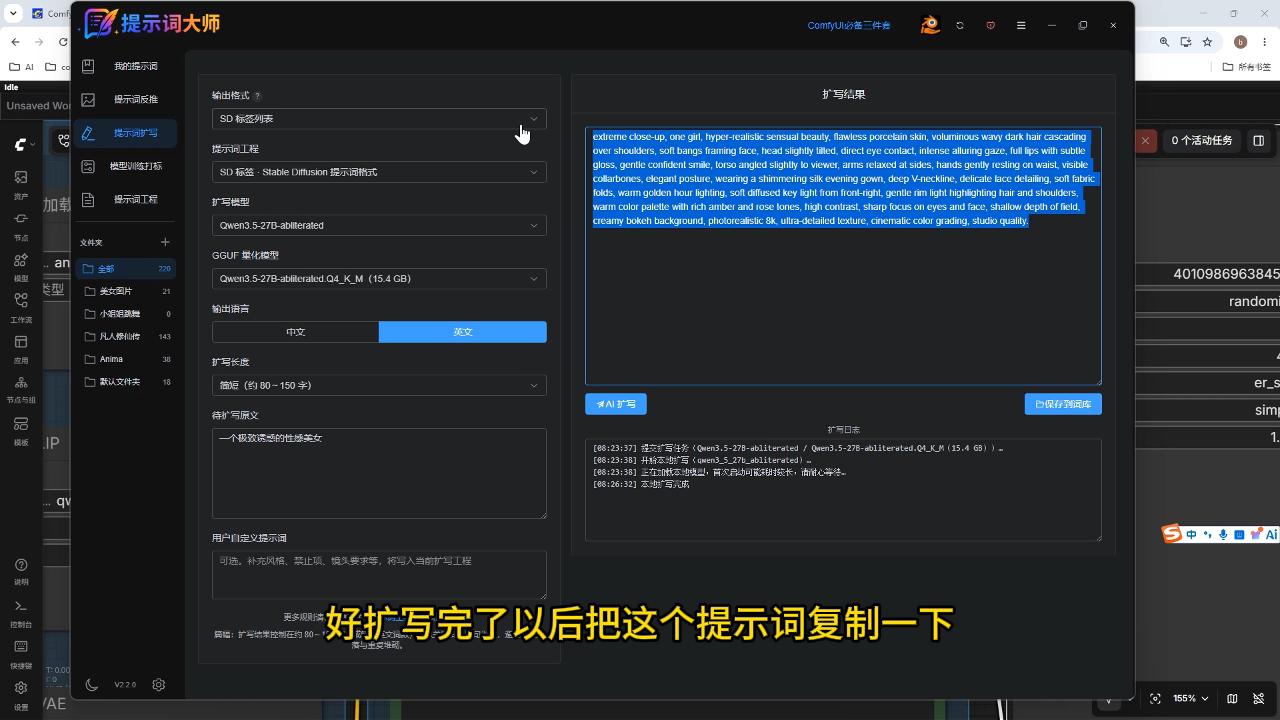Open 输出格式 dropdown showing SD 标签列表

[379, 118]
